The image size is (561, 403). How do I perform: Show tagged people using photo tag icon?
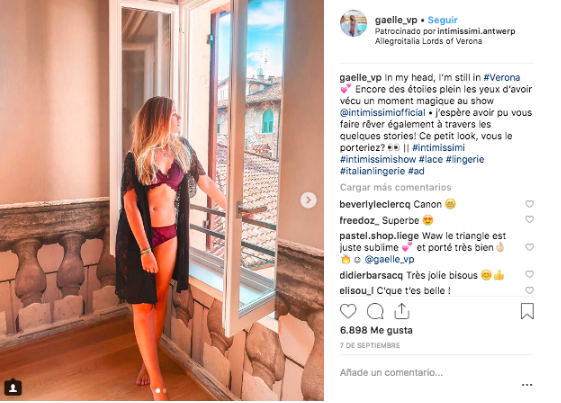point(13,388)
